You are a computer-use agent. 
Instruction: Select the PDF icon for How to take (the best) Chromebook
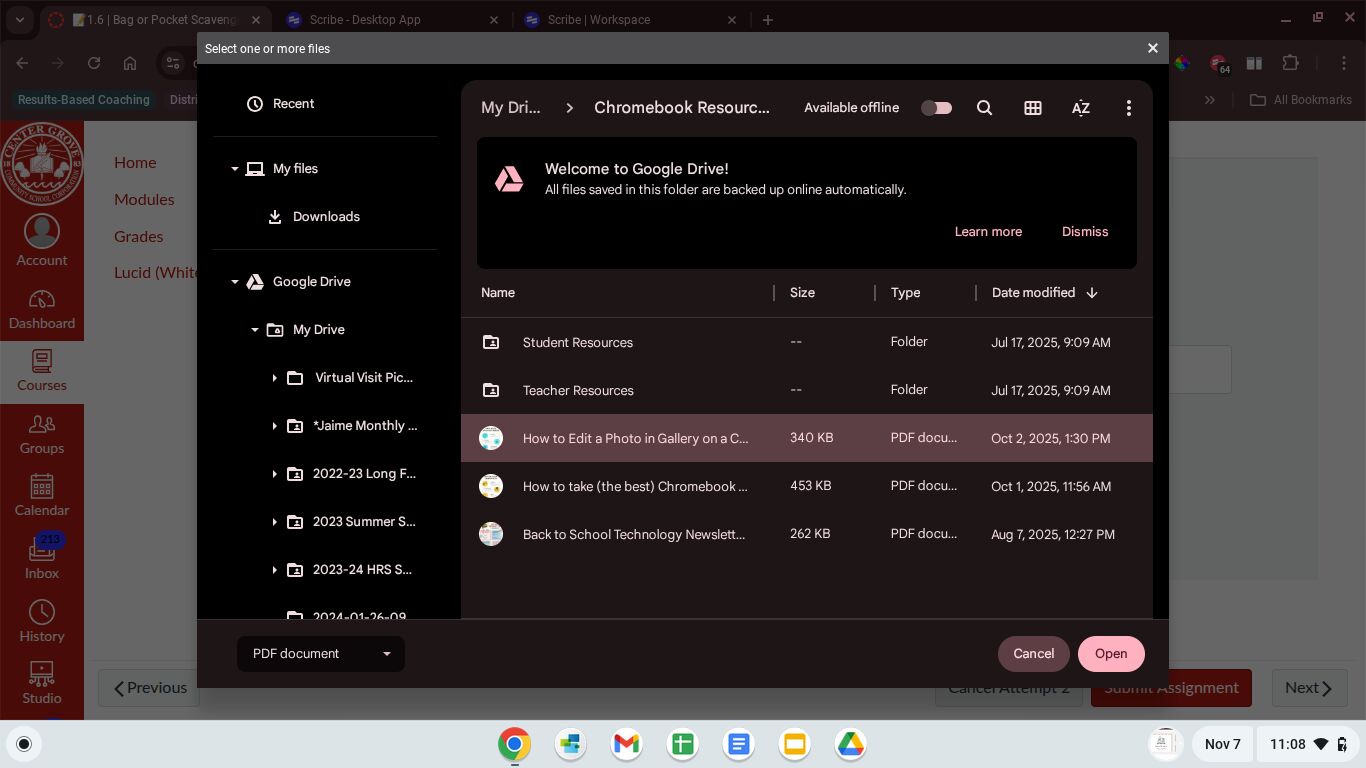[491, 486]
